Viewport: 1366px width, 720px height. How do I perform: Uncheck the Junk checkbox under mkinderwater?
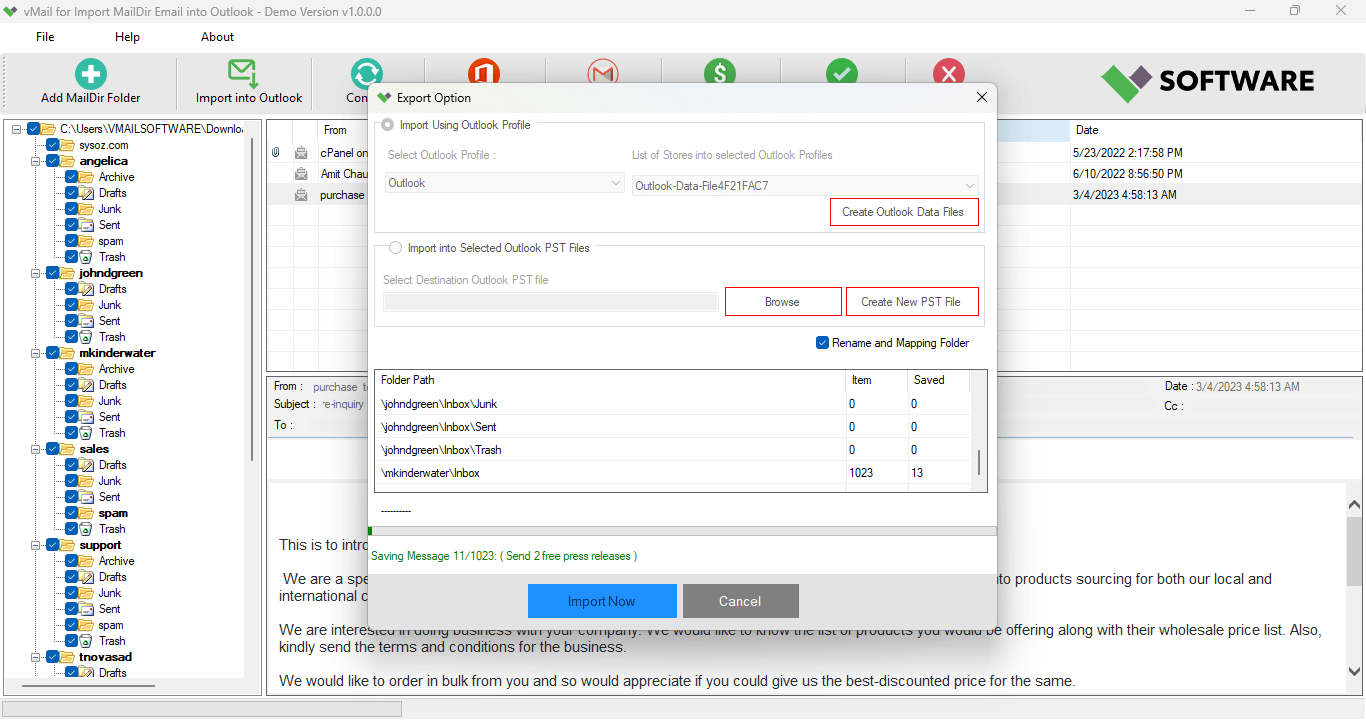[72, 401]
